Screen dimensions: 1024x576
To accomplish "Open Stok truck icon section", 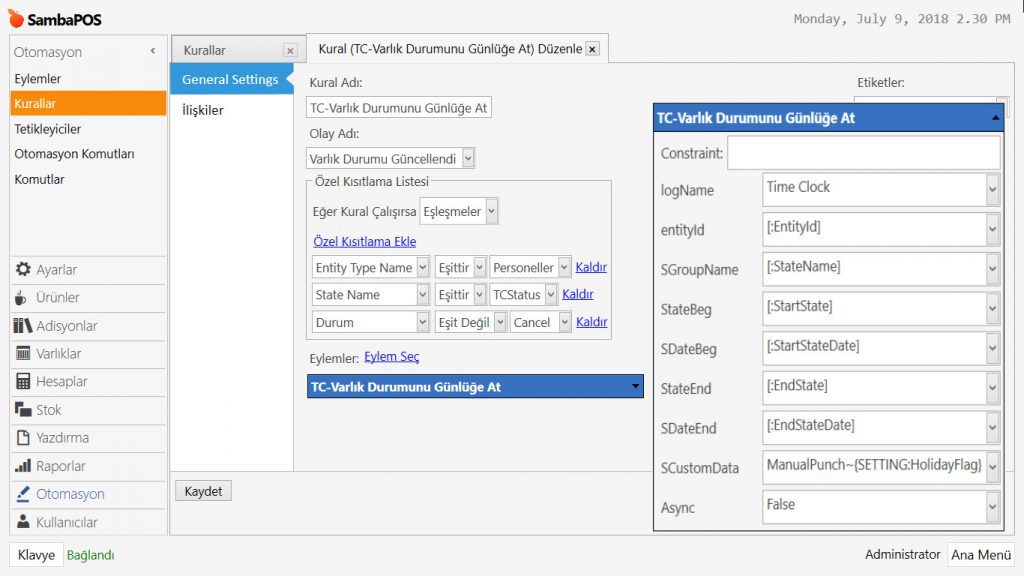I will pos(23,410).
